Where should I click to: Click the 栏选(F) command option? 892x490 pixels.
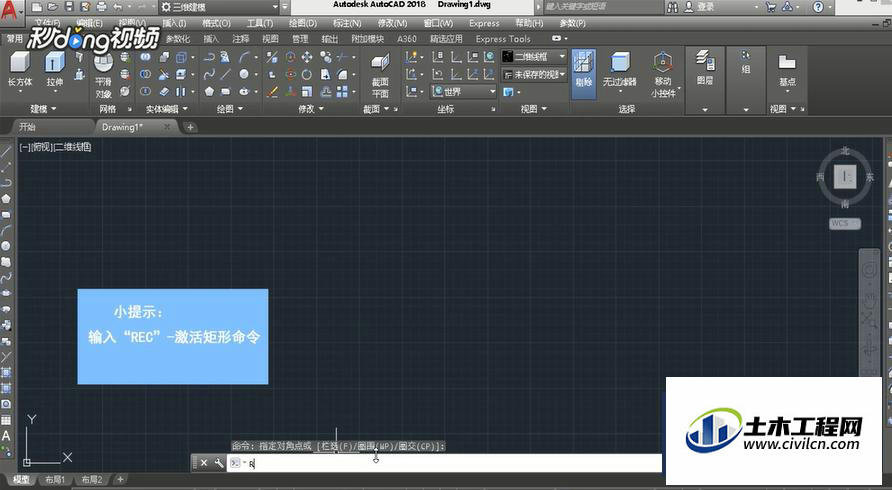[337, 447]
